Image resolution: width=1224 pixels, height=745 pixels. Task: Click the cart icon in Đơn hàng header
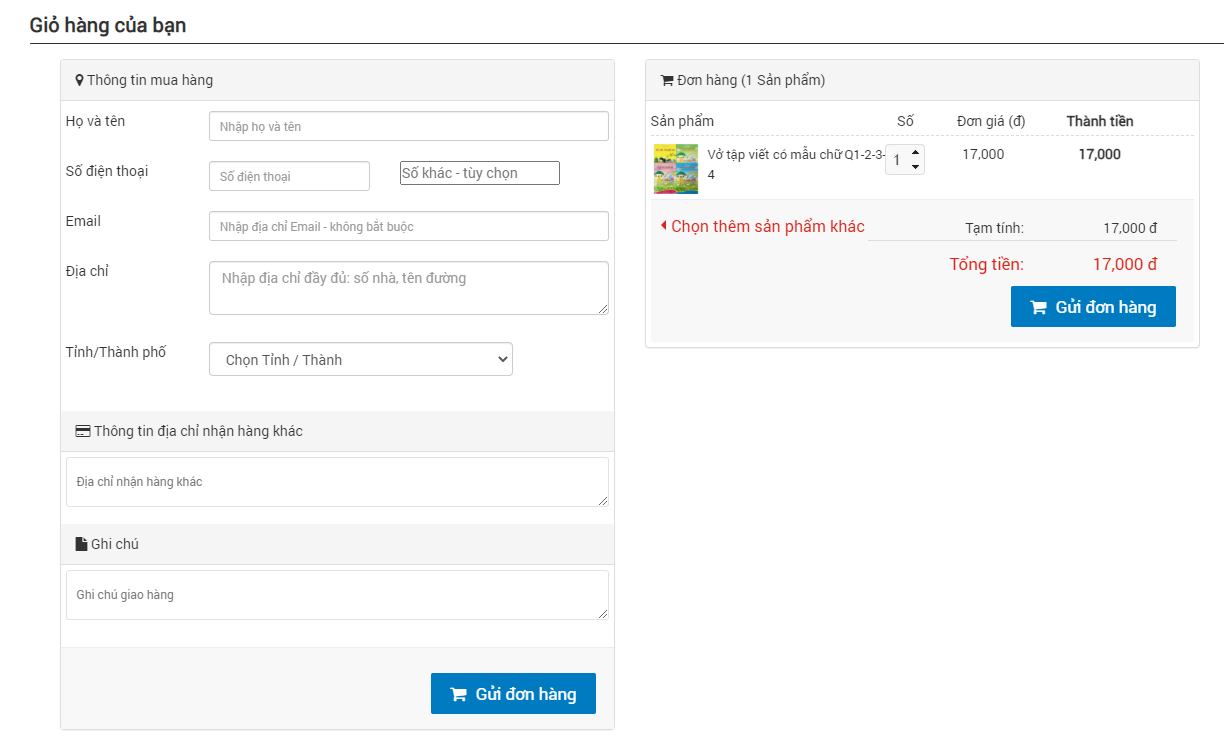click(667, 80)
